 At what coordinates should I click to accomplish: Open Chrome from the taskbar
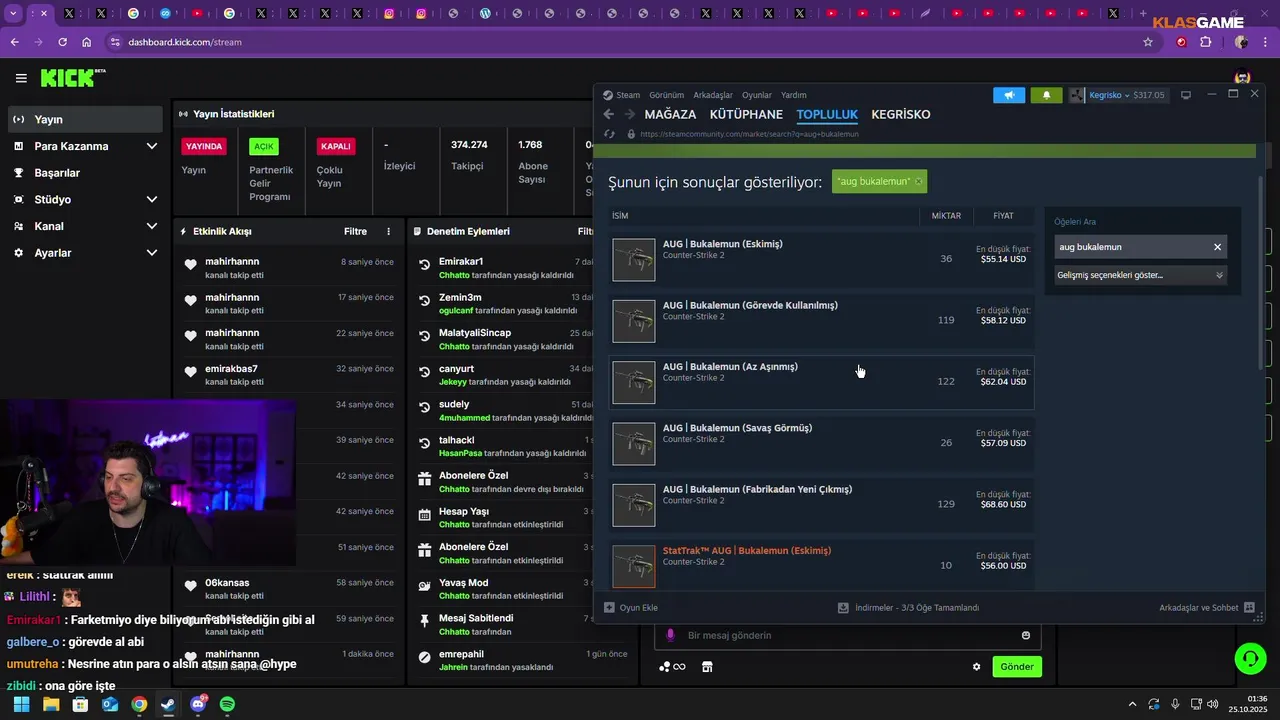(x=139, y=704)
